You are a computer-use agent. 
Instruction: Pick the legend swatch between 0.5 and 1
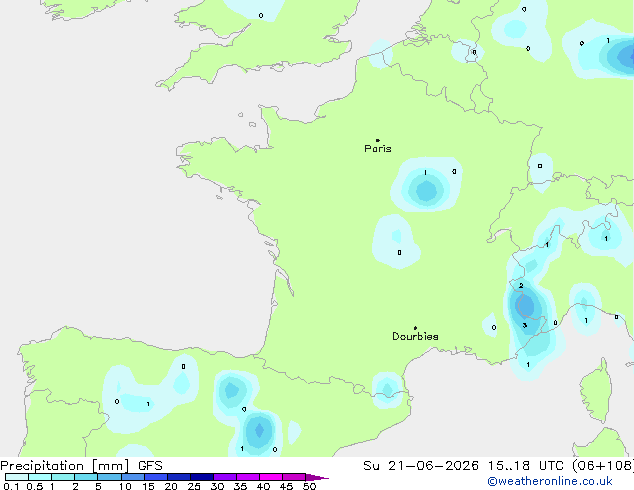[x=40, y=477]
